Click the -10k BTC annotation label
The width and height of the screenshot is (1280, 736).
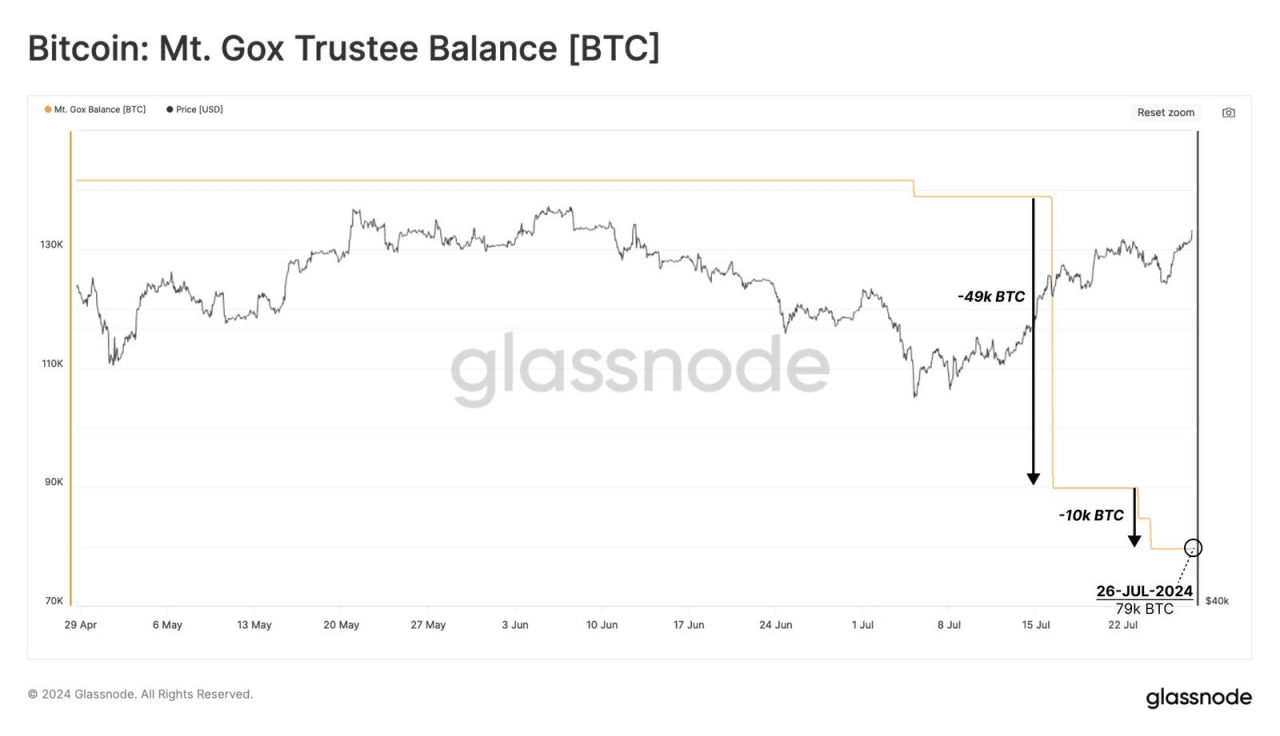pyautogui.click(x=1091, y=516)
